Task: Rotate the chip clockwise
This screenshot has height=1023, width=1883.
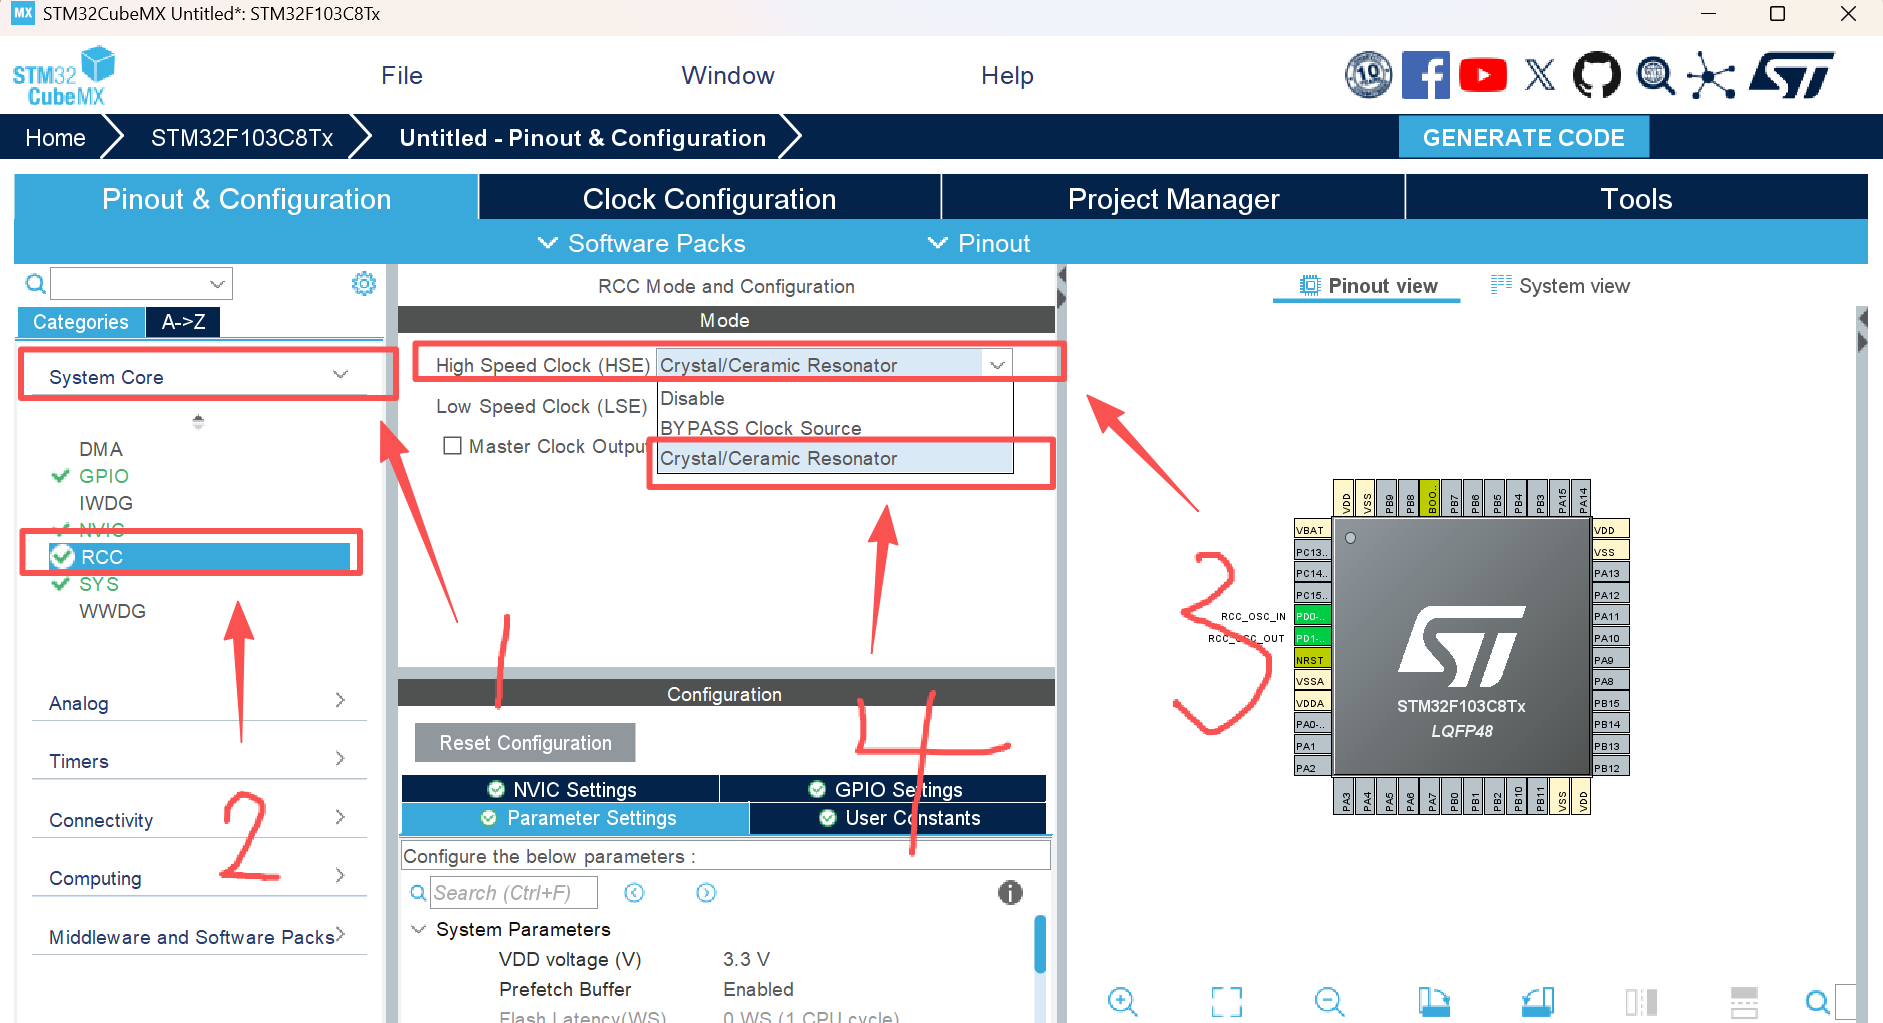Action: click(1434, 1001)
